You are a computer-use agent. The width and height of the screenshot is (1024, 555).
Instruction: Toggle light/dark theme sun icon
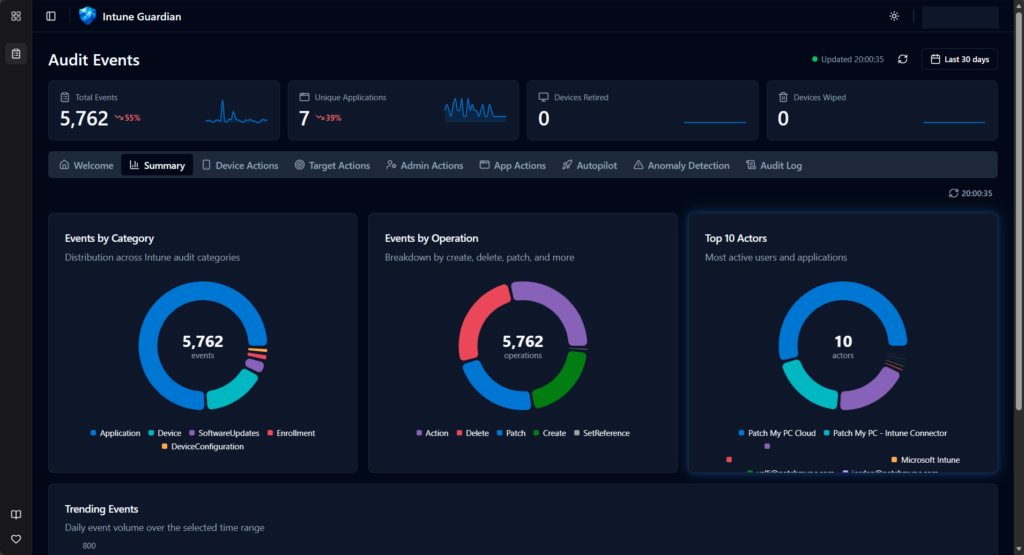click(894, 16)
